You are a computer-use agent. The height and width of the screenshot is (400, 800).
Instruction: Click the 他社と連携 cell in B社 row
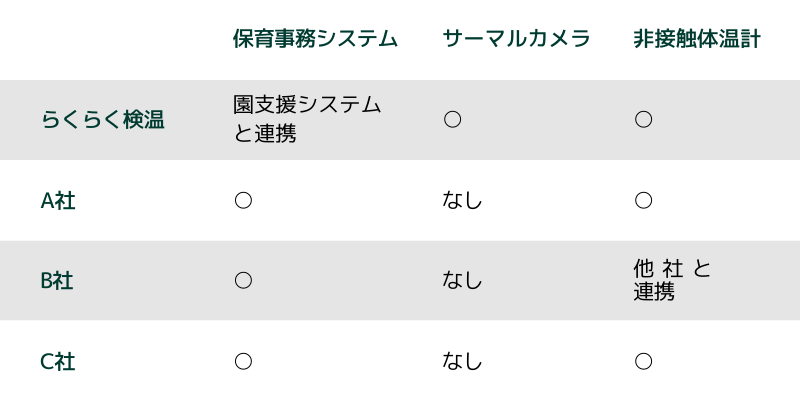[672, 280]
